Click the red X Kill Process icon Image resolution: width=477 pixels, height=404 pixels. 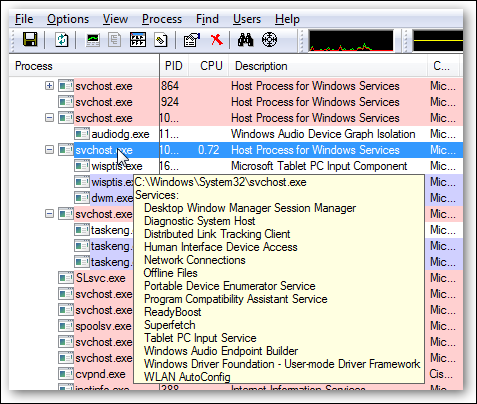point(217,40)
